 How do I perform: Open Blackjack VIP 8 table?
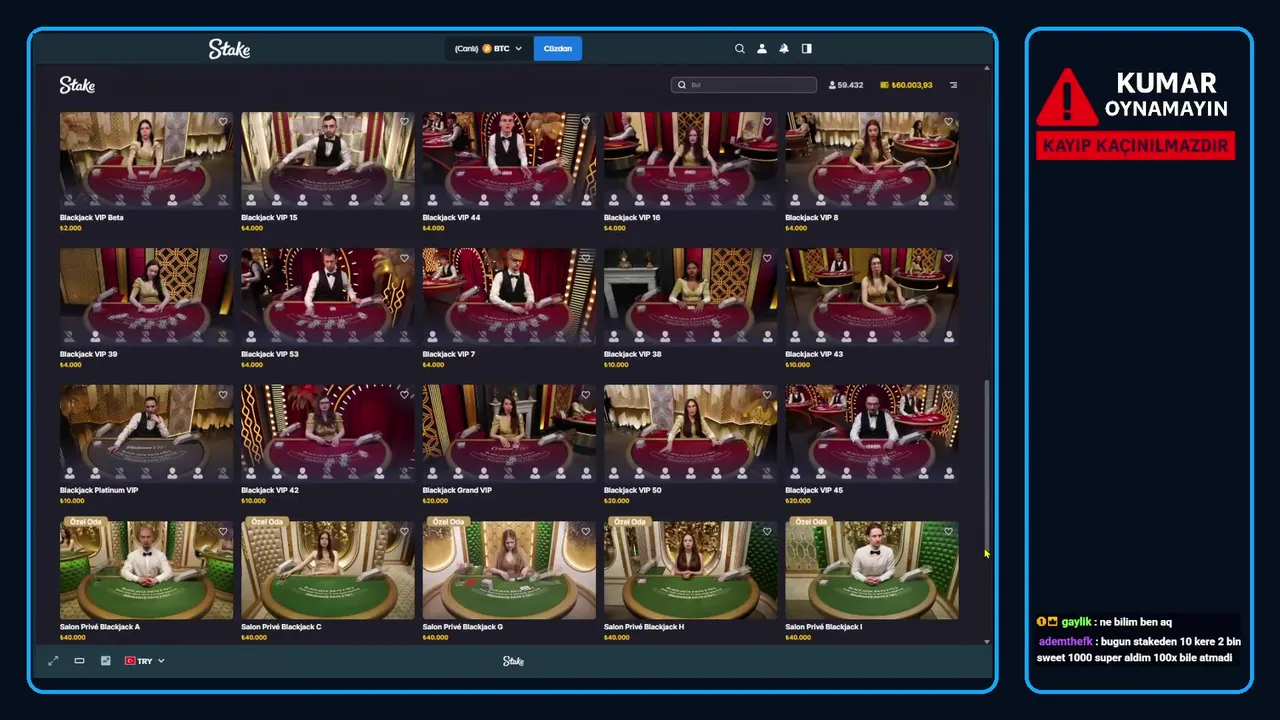[871, 160]
